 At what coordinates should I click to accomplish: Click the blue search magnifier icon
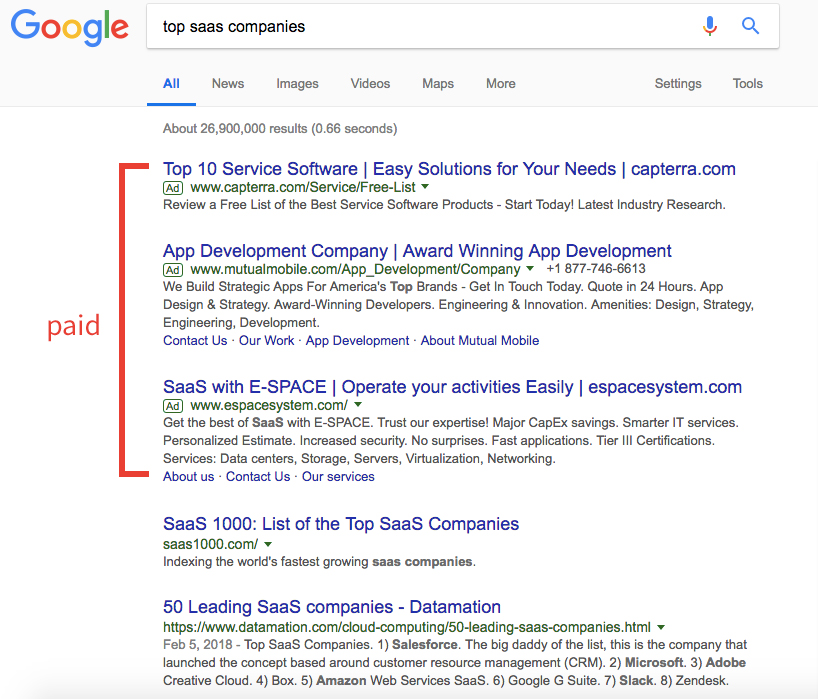click(750, 26)
